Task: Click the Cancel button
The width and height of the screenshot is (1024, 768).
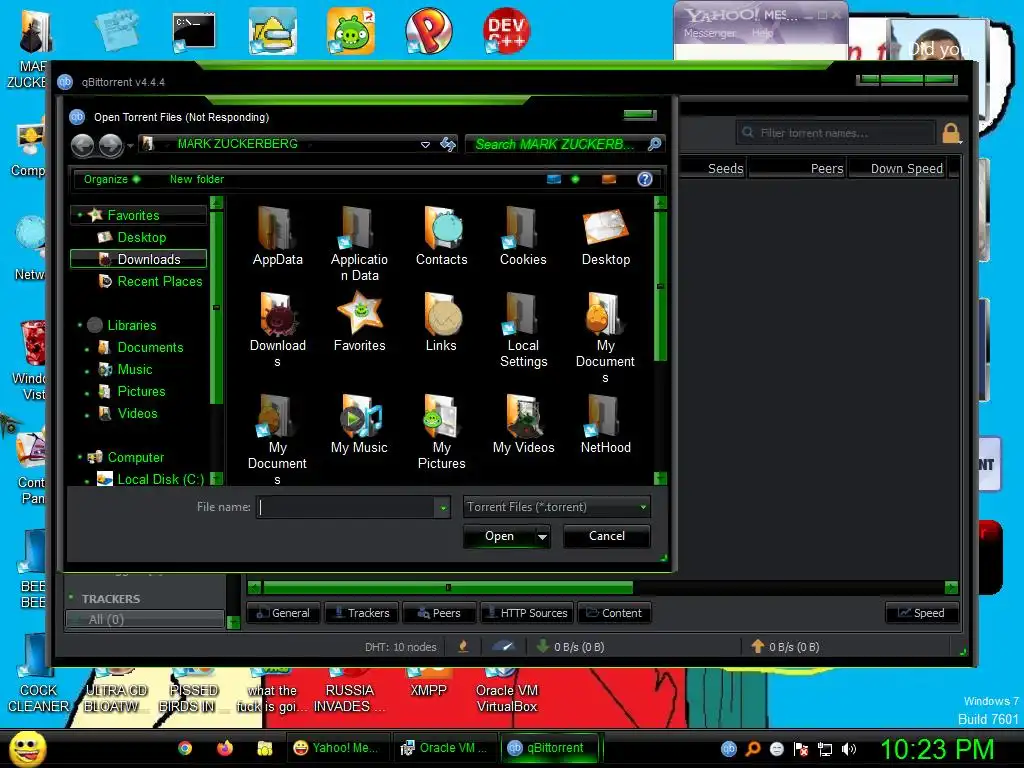Action: click(x=607, y=536)
